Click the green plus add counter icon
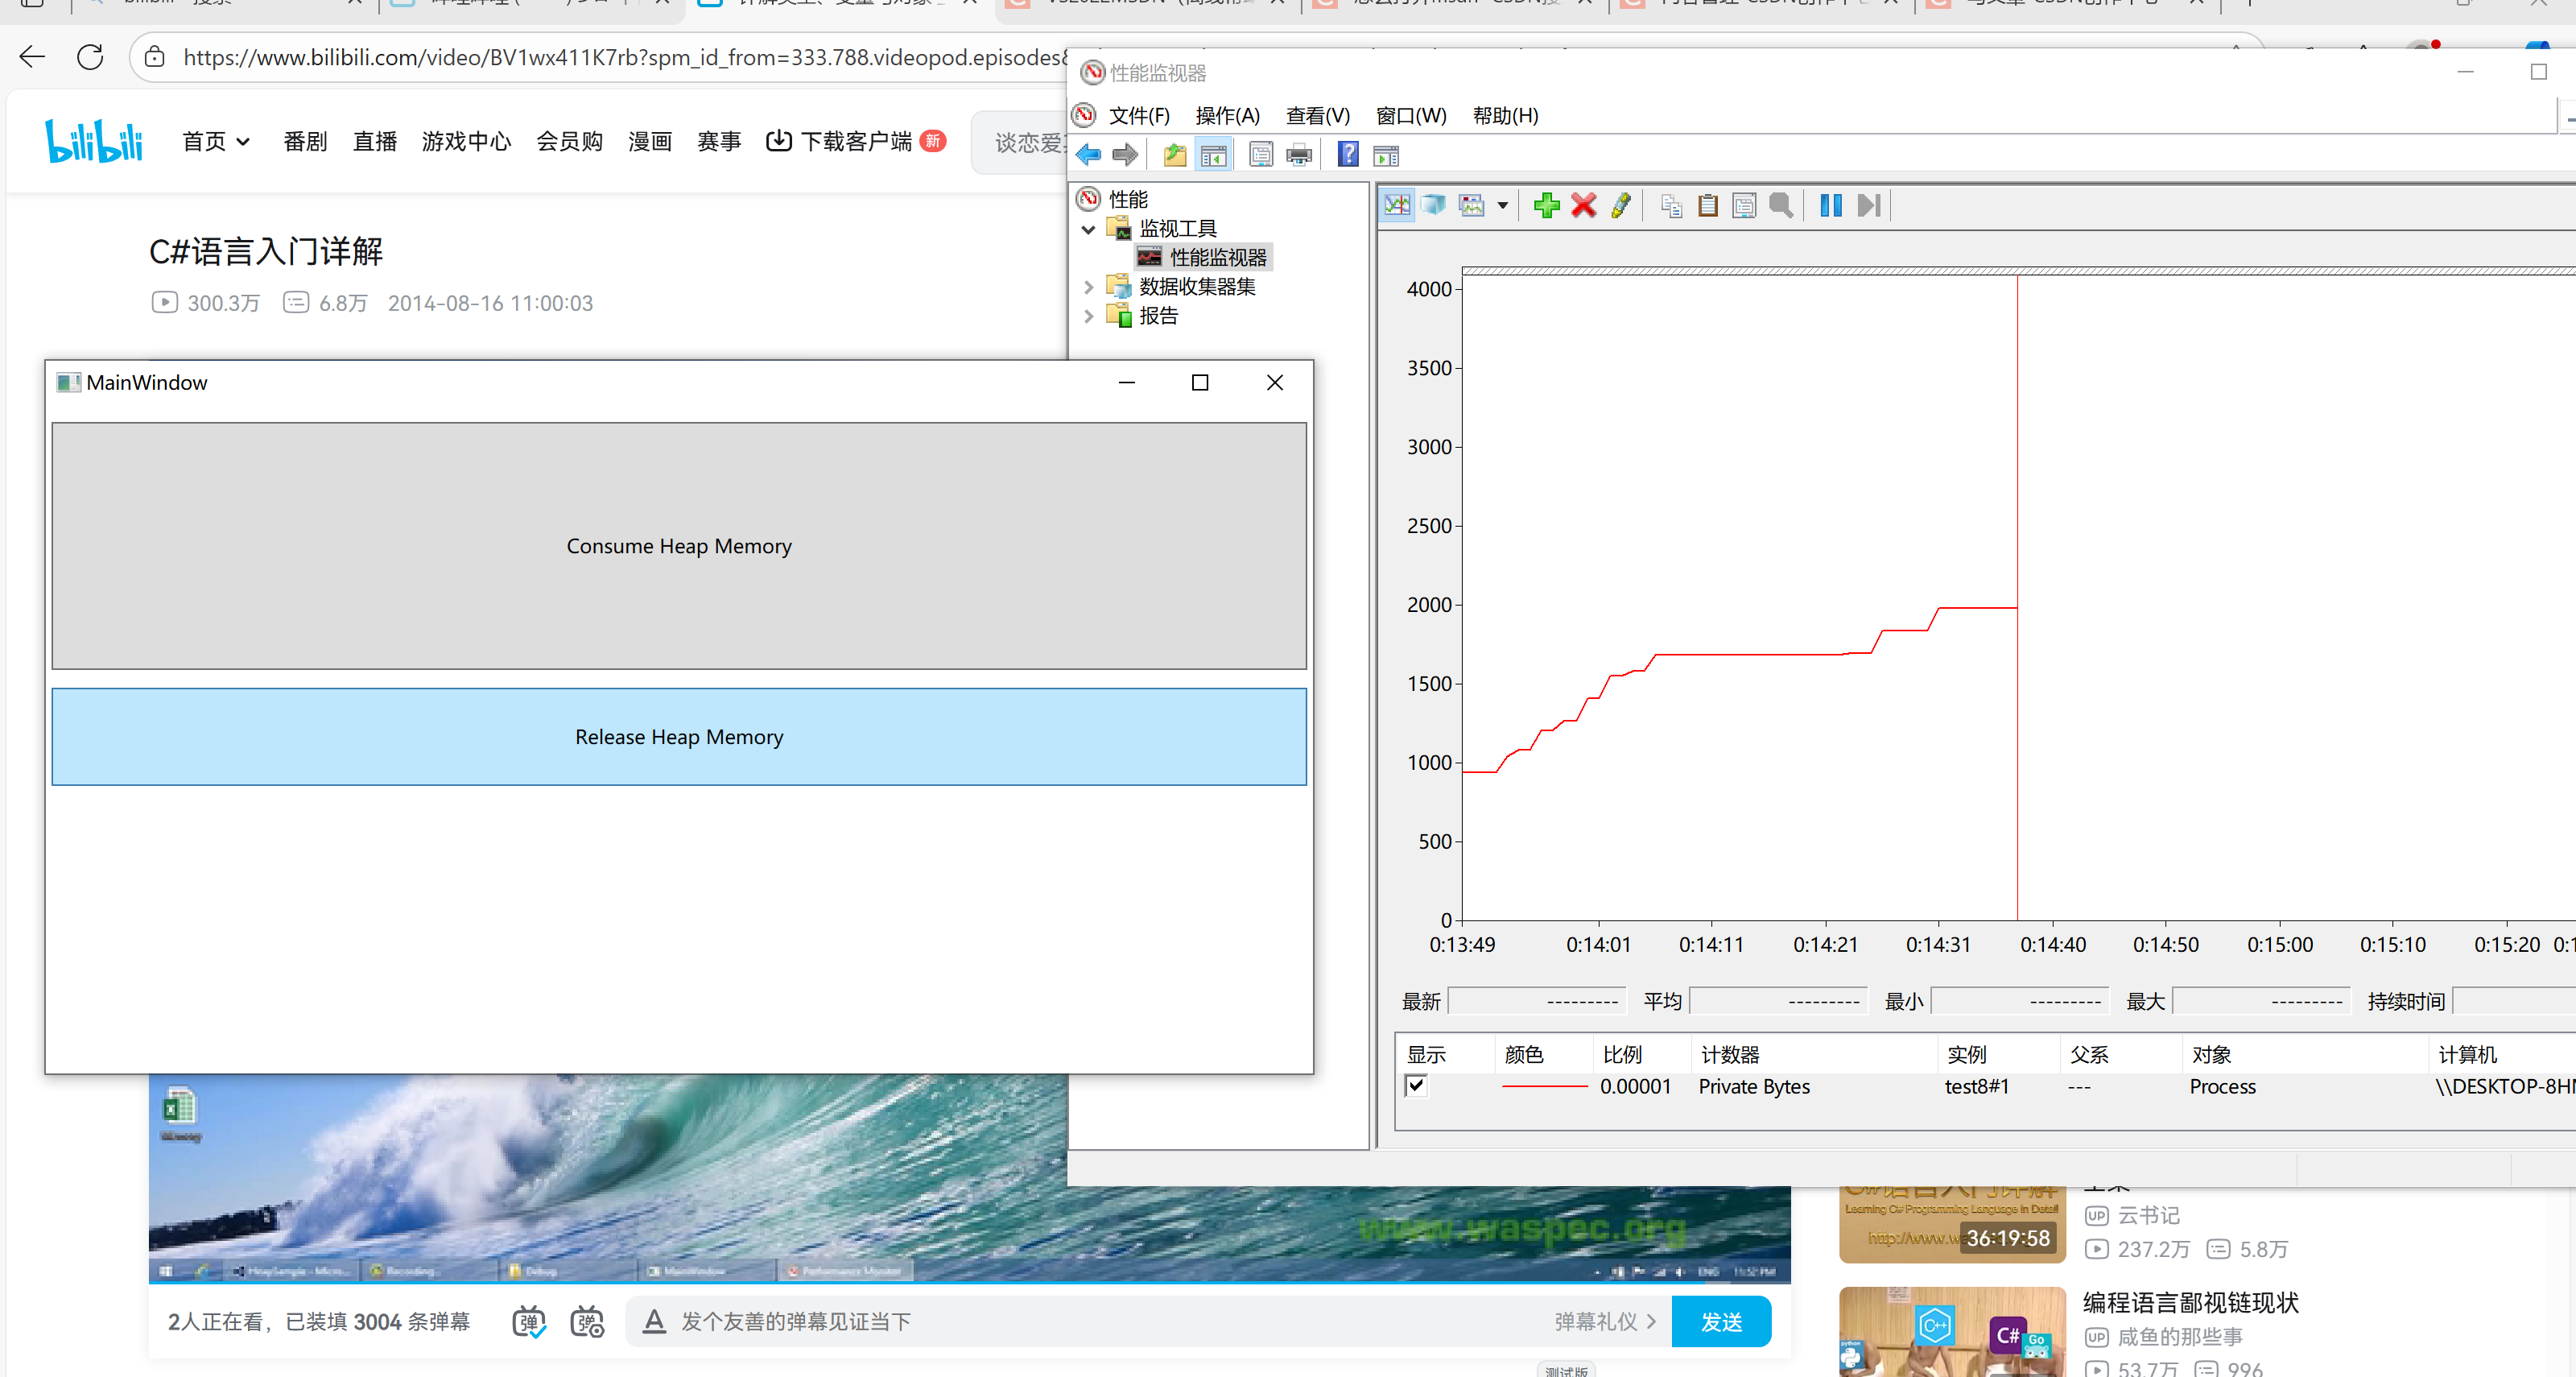Image resolution: width=2576 pixels, height=1377 pixels. pos(1546,206)
